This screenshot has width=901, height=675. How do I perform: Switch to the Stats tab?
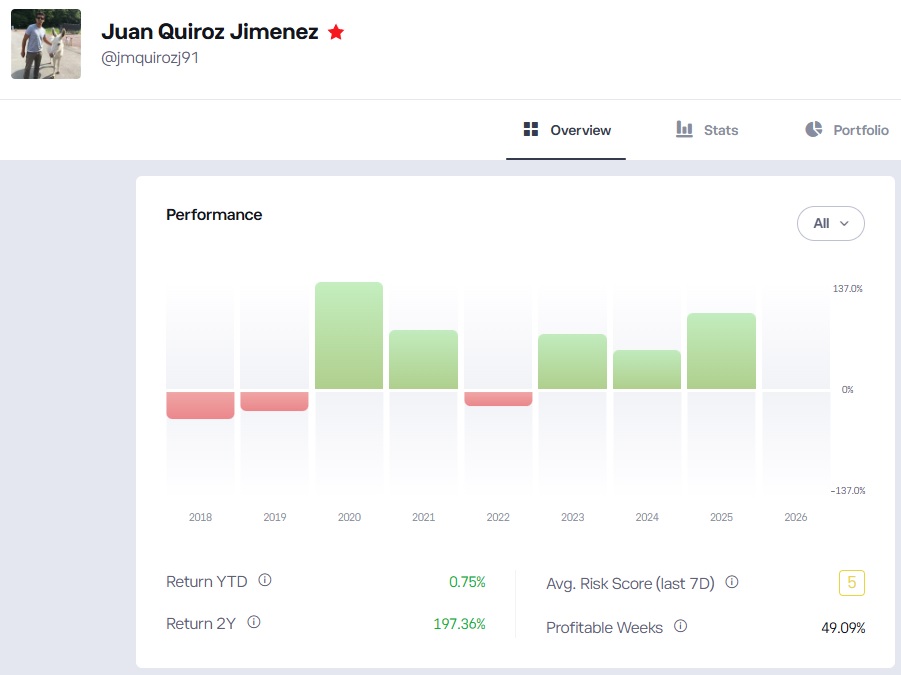(706, 130)
